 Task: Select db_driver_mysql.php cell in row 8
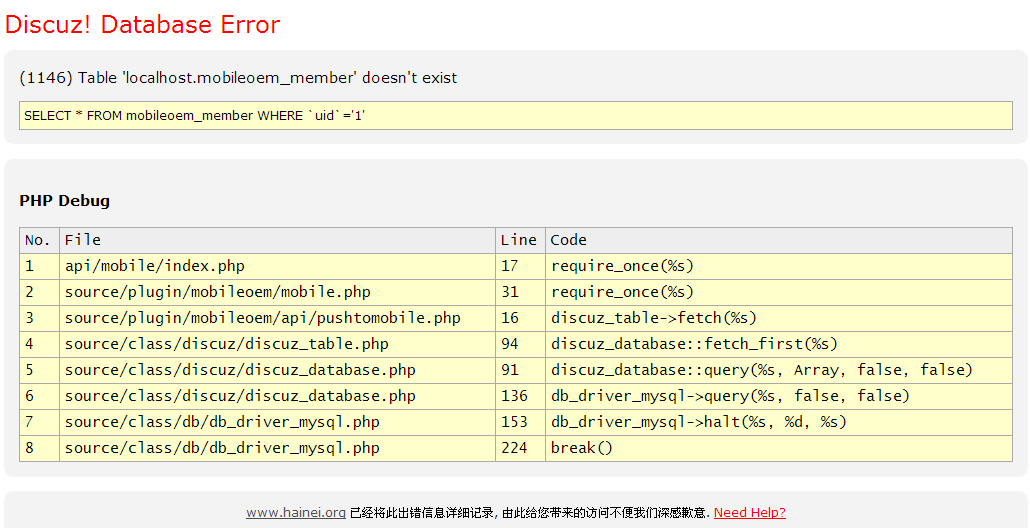click(277, 448)
